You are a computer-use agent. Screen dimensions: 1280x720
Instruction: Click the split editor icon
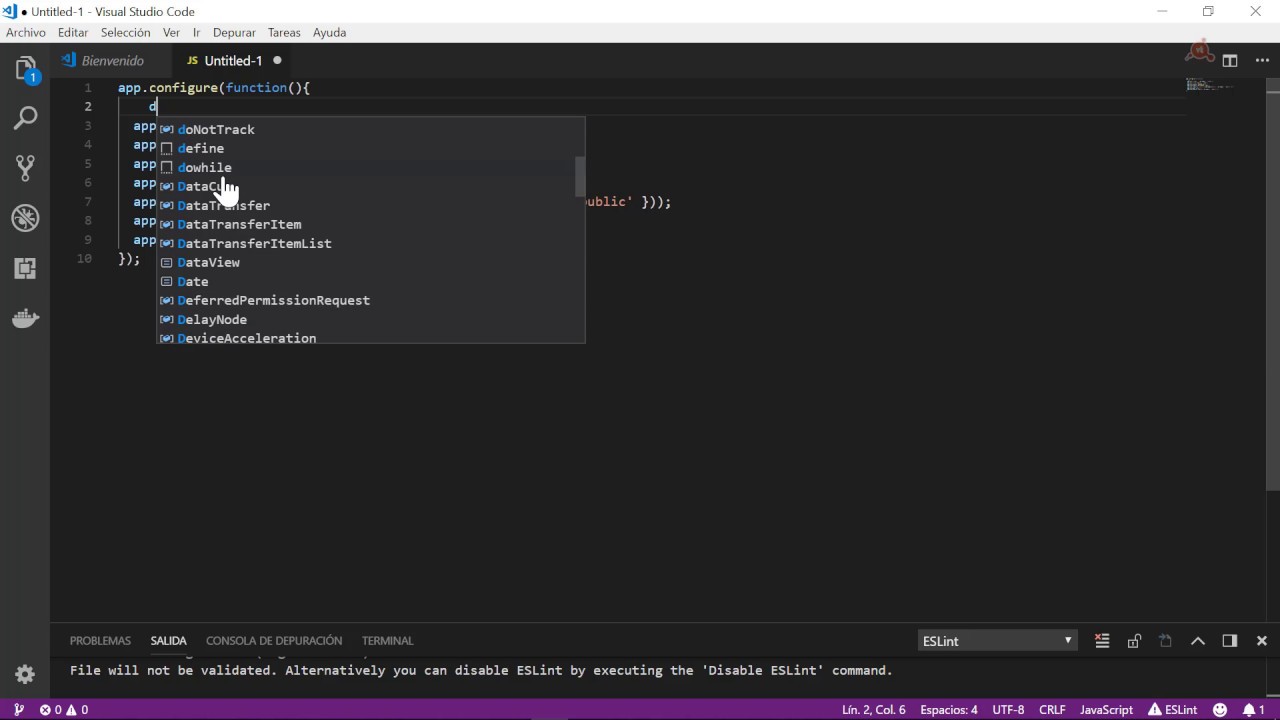1230,60
